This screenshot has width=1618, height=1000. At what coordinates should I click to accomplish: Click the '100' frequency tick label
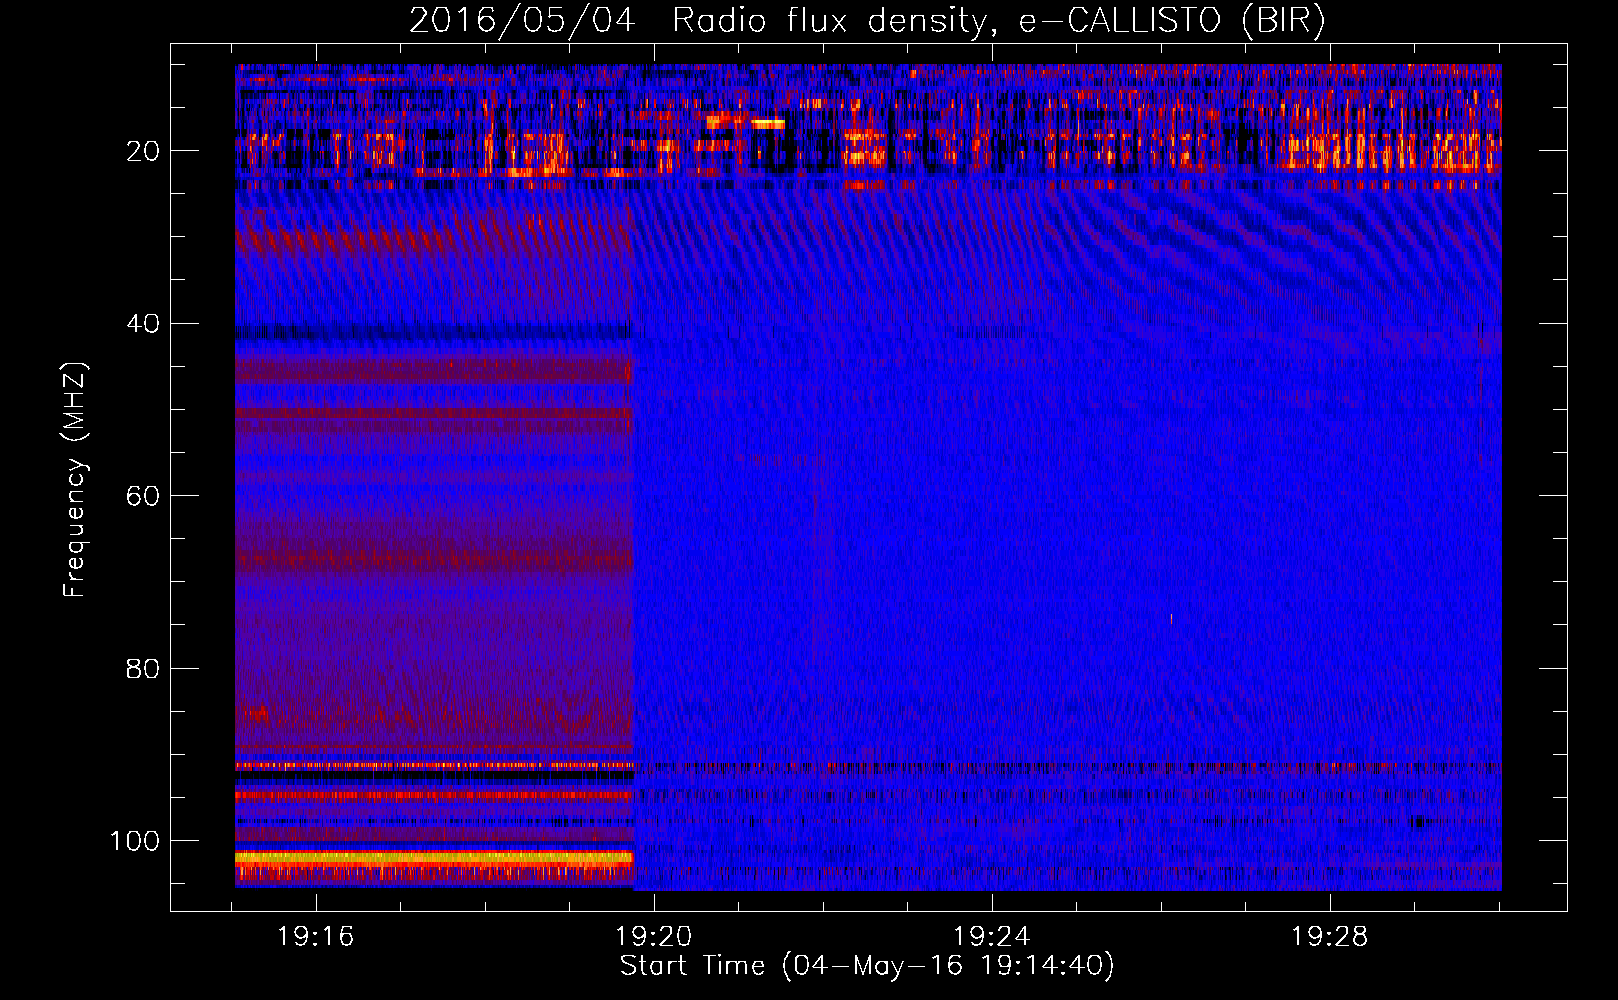[135, 841]
